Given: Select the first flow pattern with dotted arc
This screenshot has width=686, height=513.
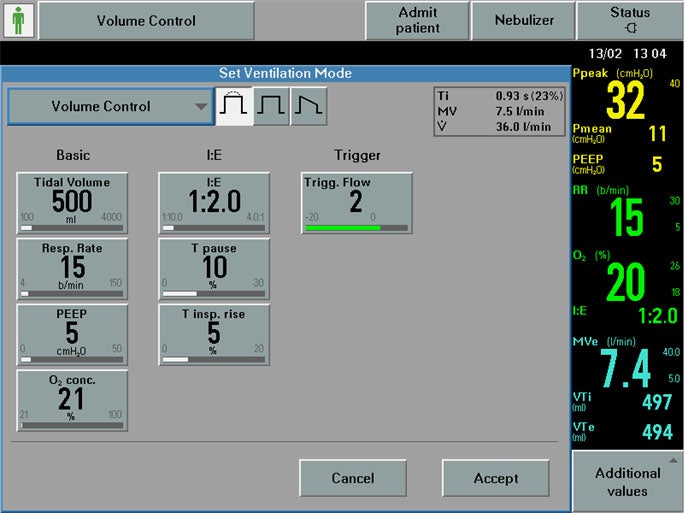Looking at the screenshot, I should 234,107.
